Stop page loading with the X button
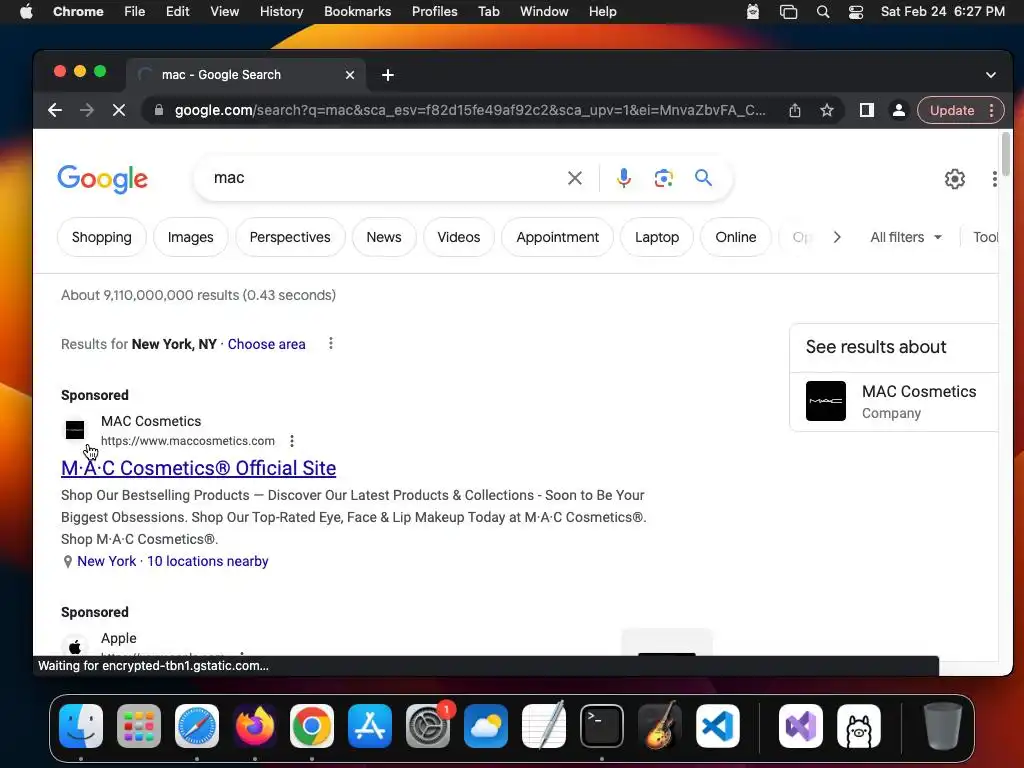The height and width of the screenshot is (768, 1024). point(119,110)
